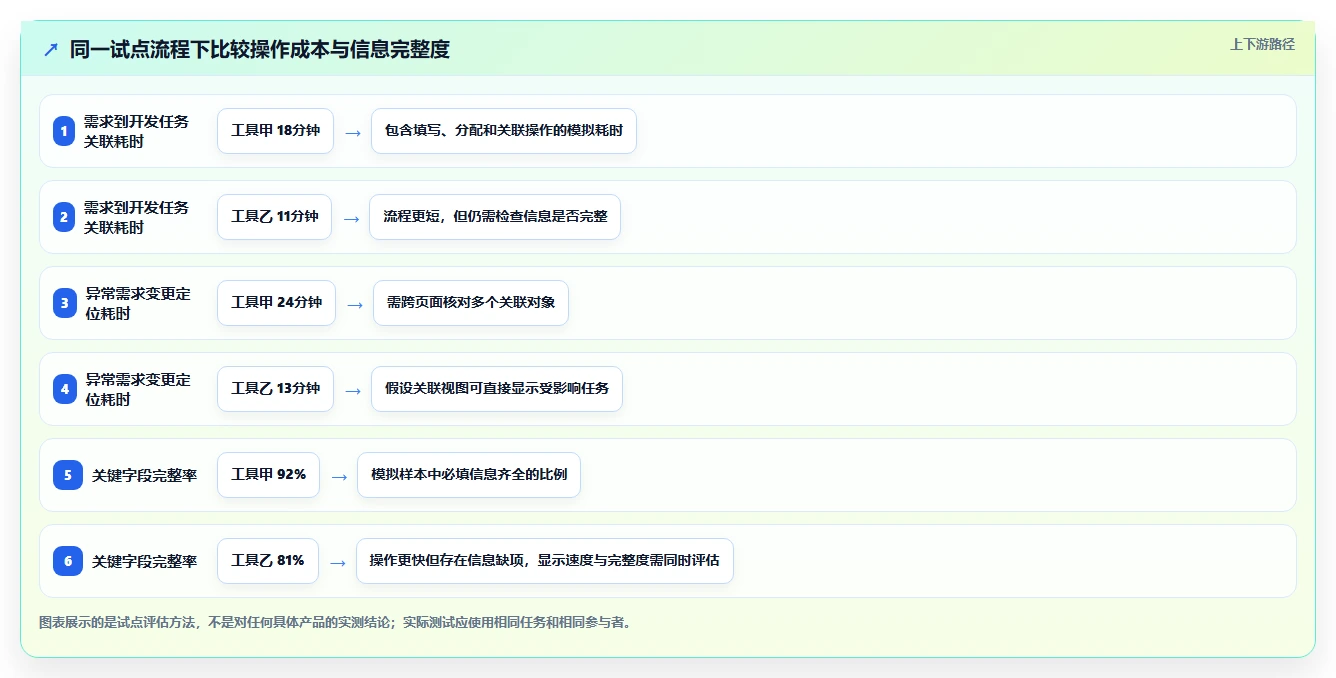The height and width of the screenshot is (678, 1336).
Task: Click the 工具乙 81% chip
Action: [267, 561]
